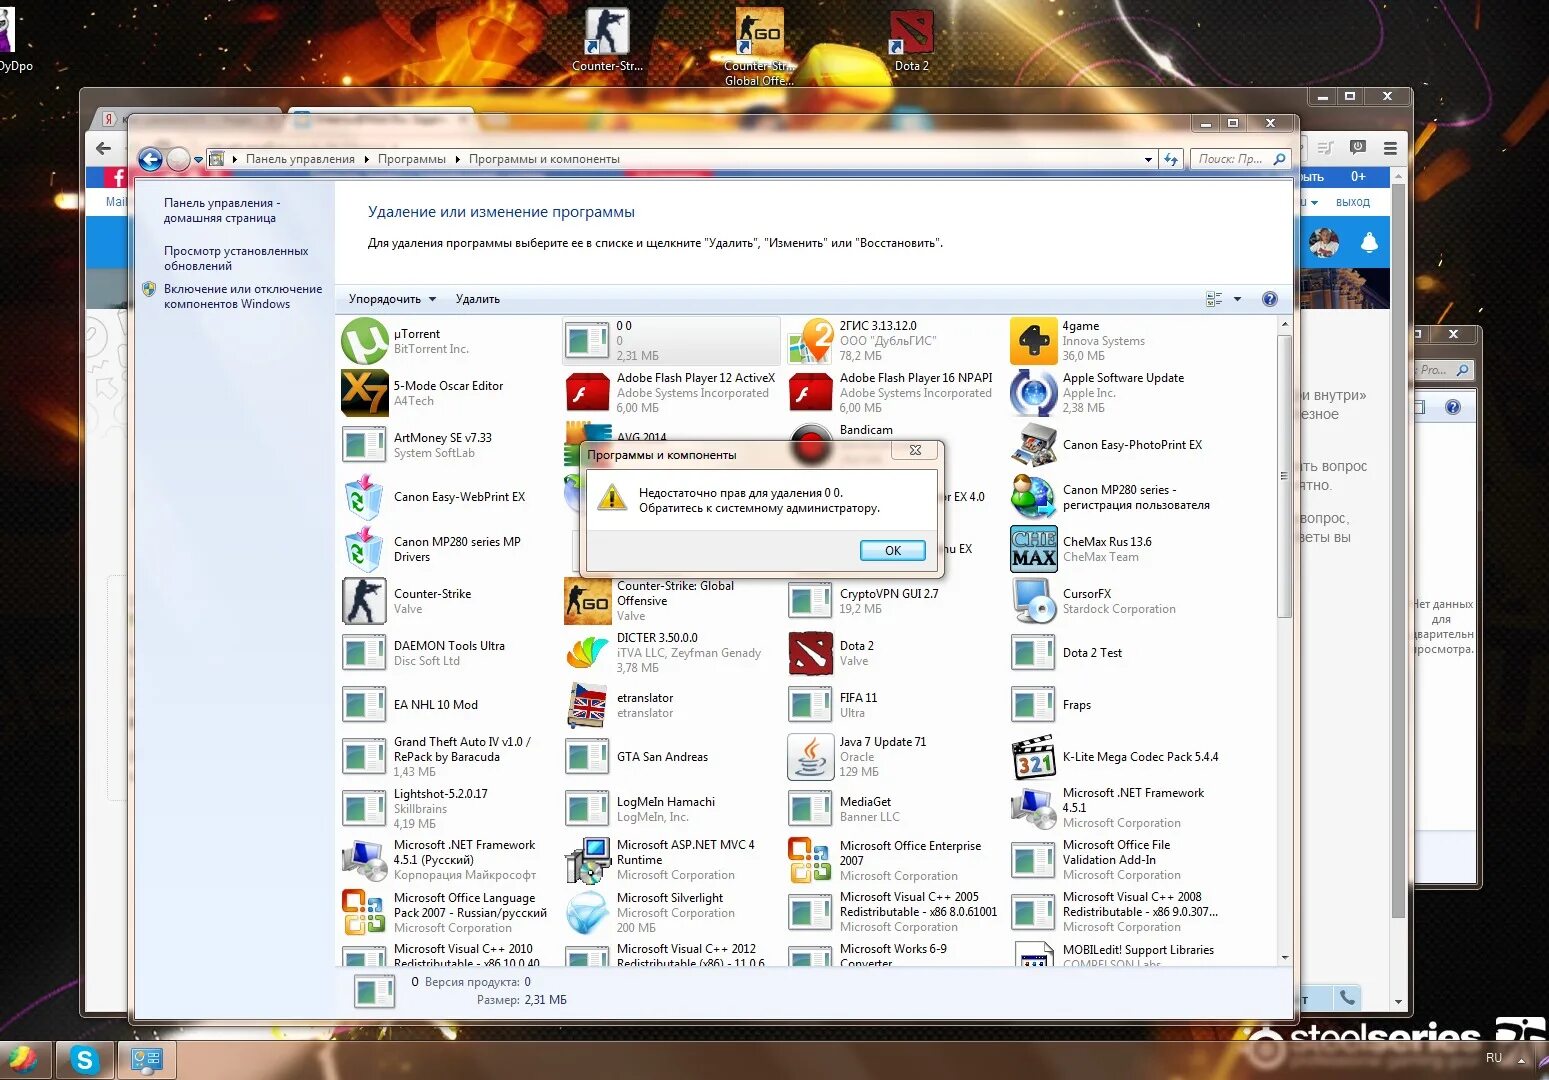The width and height of the screenshot is (1549, 1080).
Task: Click the CursorFX program icon
Action: click(x=1033, y=601)
